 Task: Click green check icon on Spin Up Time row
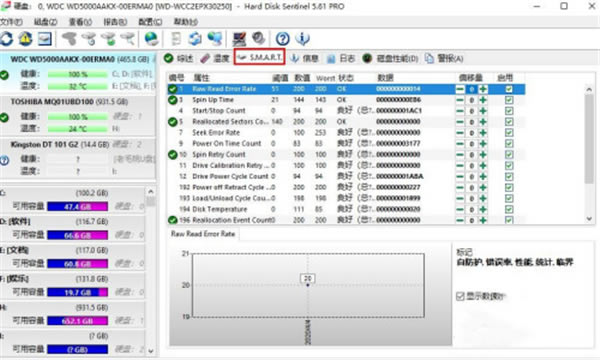click(173, 100)
